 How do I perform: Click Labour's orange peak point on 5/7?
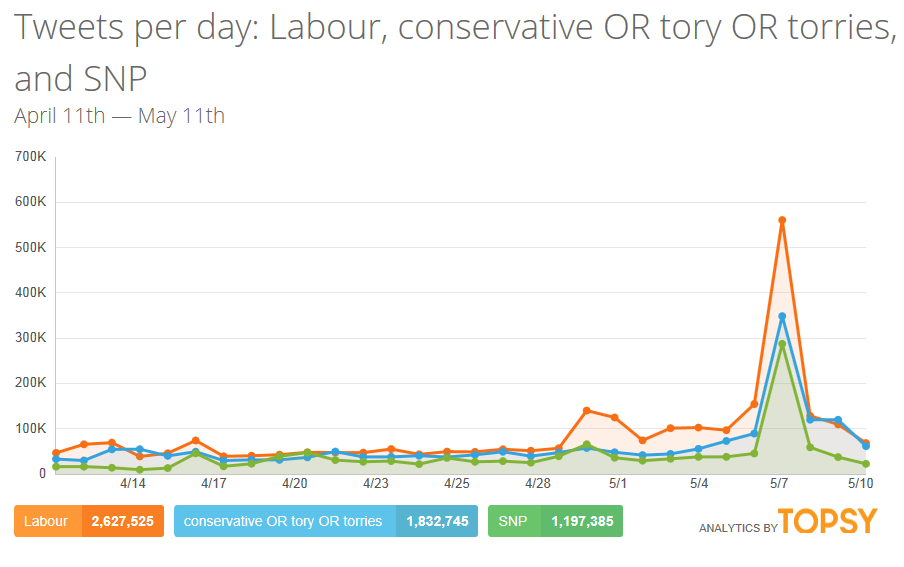pos(782,220)
